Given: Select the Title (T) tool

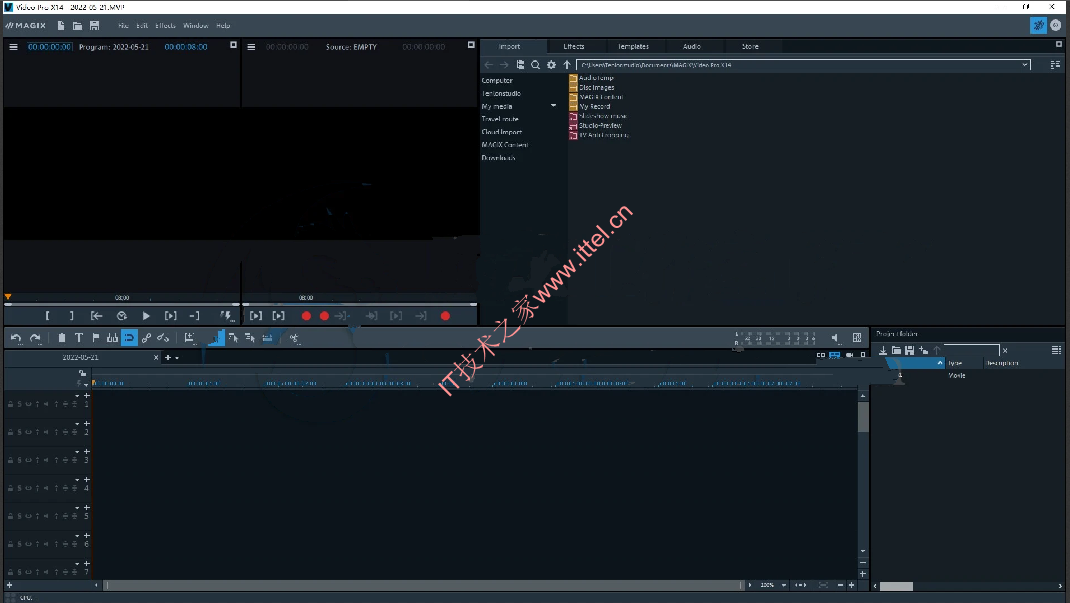Looking at the screenshot, I should [x=78, y=338].
